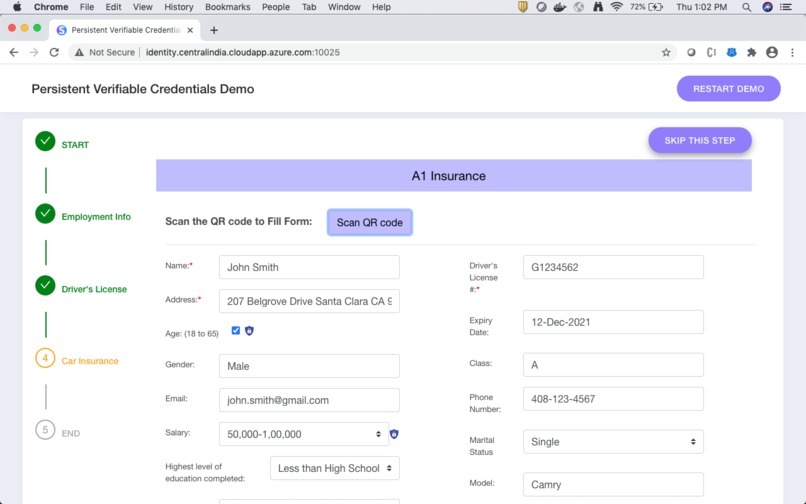Open Chrome extensions puzzle icon
The image size is (806, 504).
752,52
